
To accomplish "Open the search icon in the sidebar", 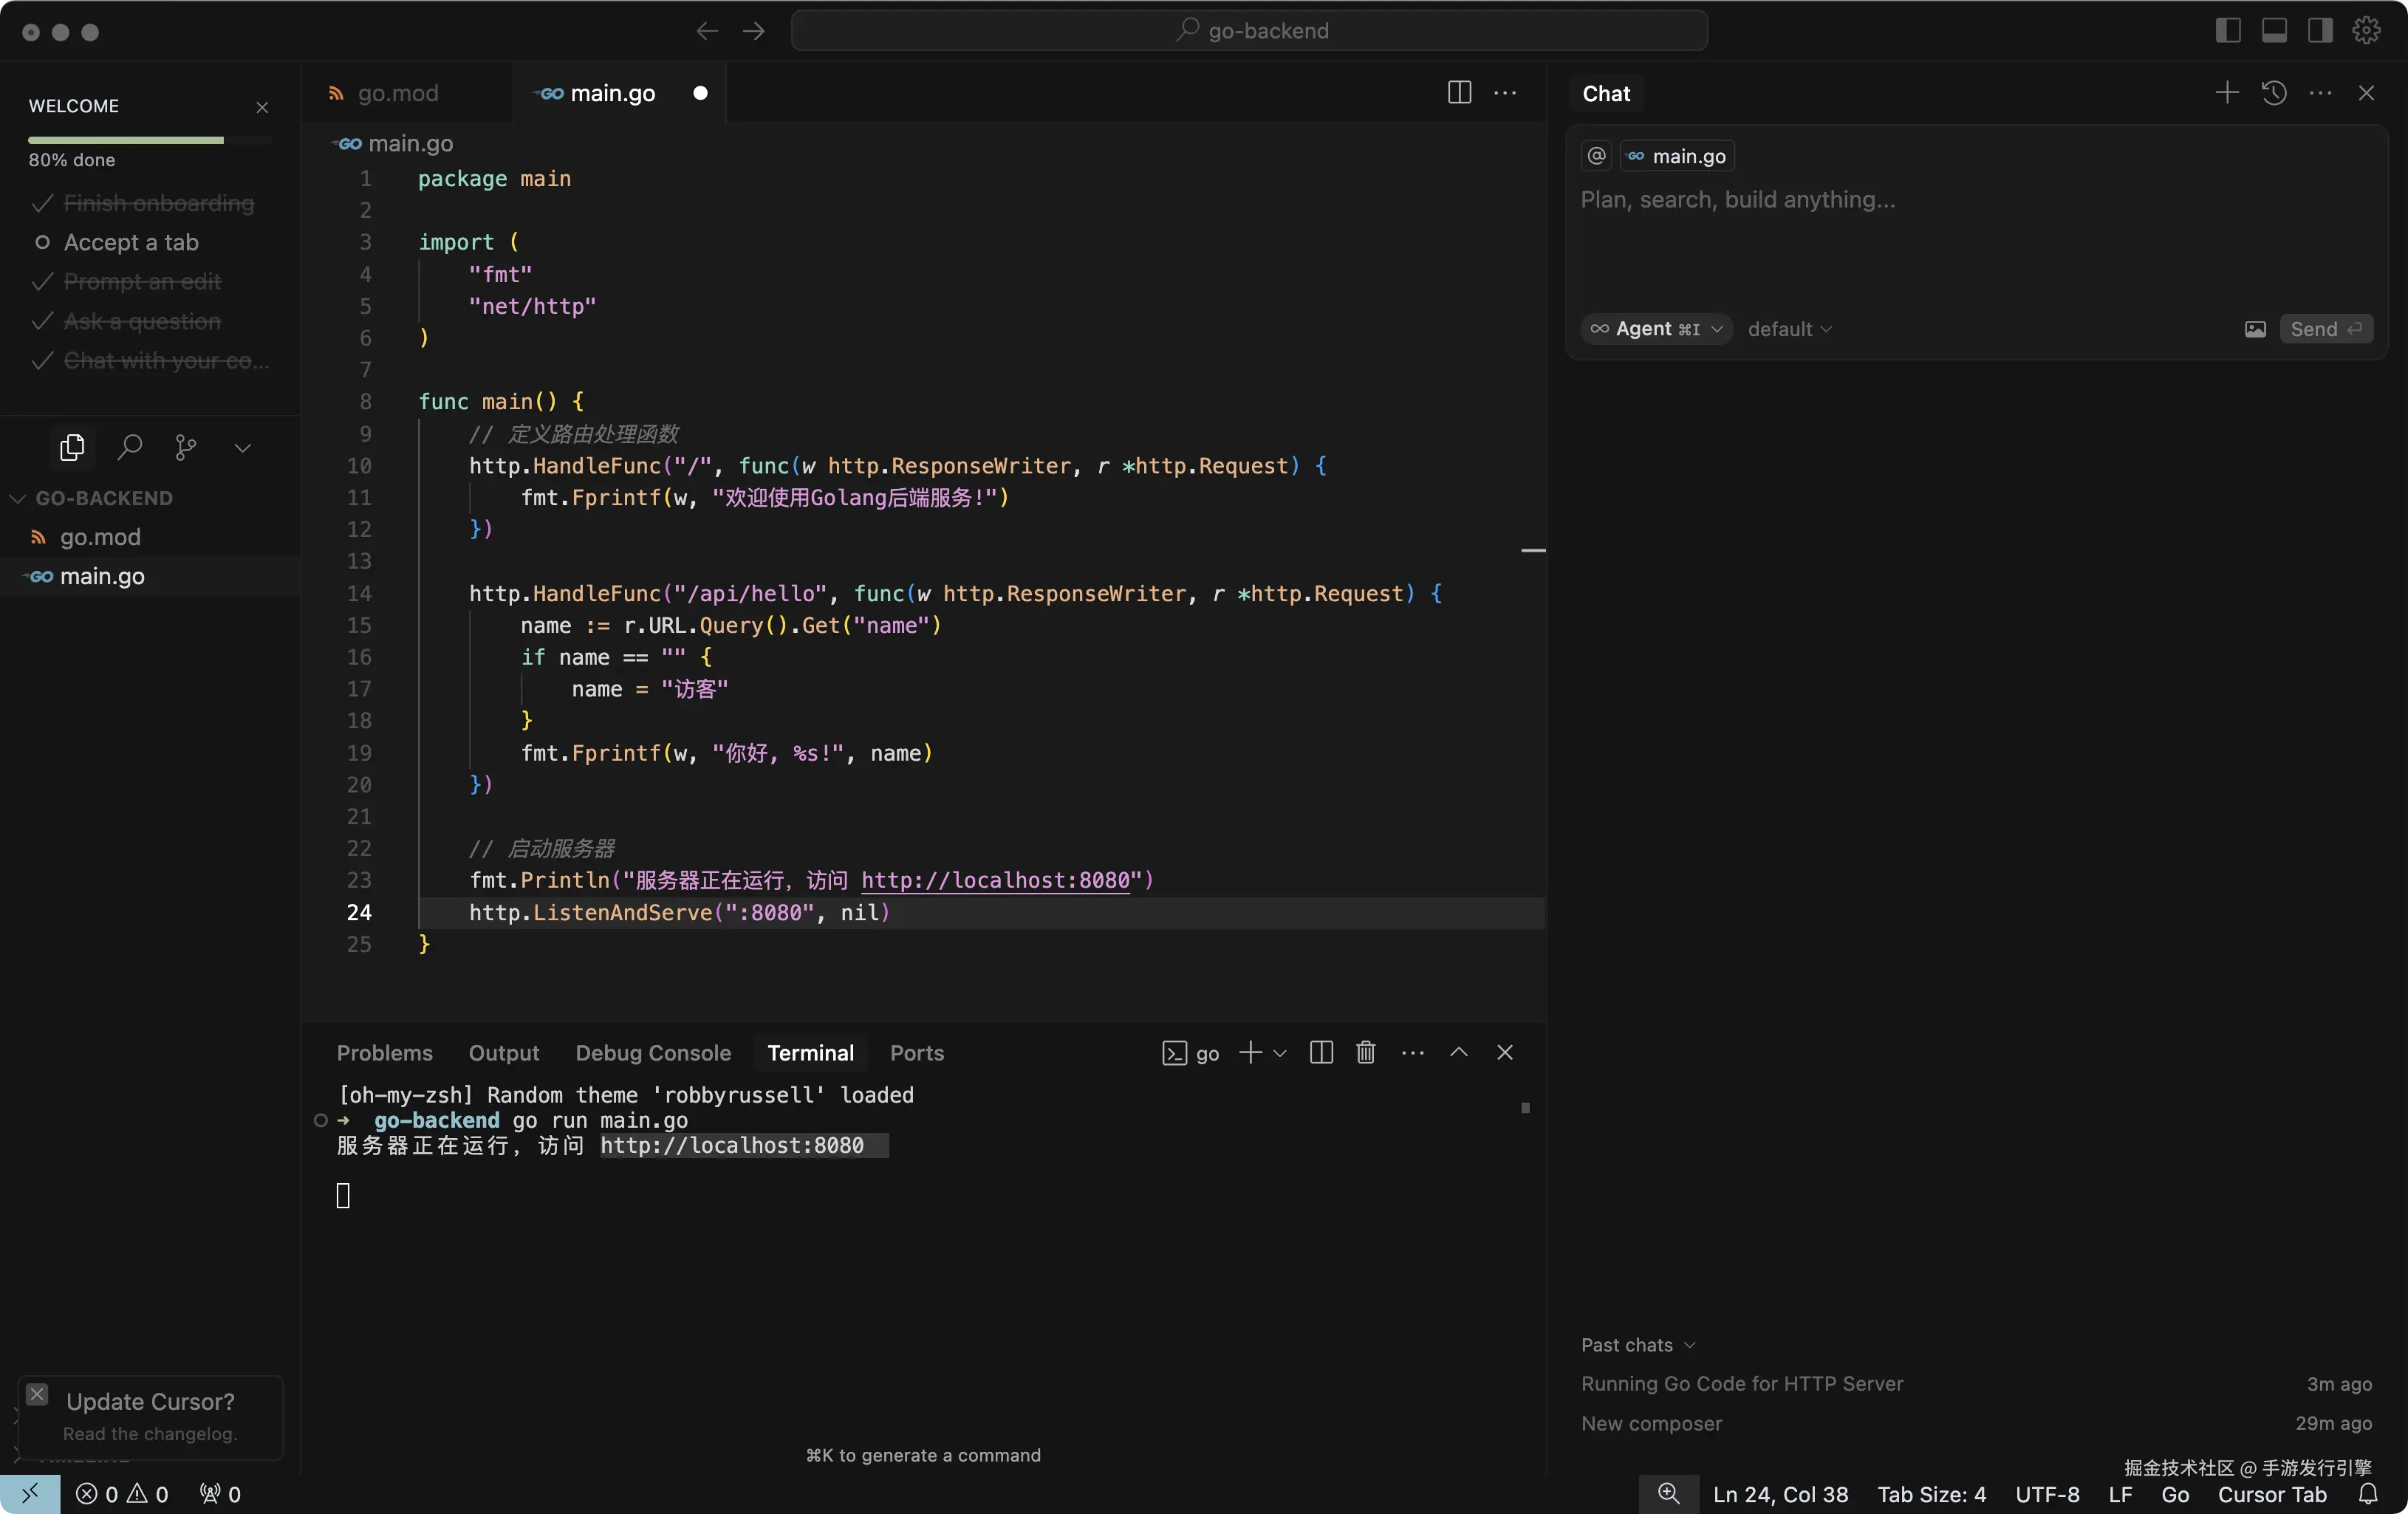I will click(129, 447).
